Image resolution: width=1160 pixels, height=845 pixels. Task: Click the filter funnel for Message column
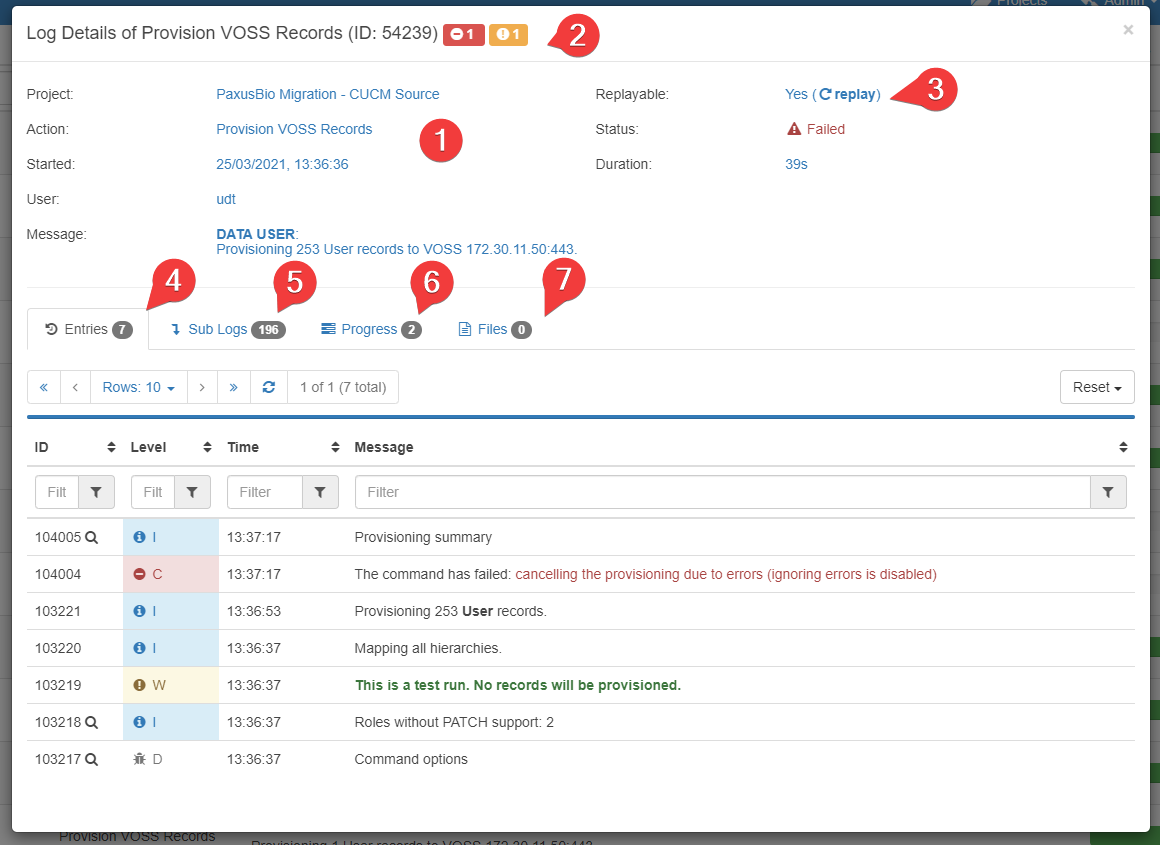[1108, 492]
